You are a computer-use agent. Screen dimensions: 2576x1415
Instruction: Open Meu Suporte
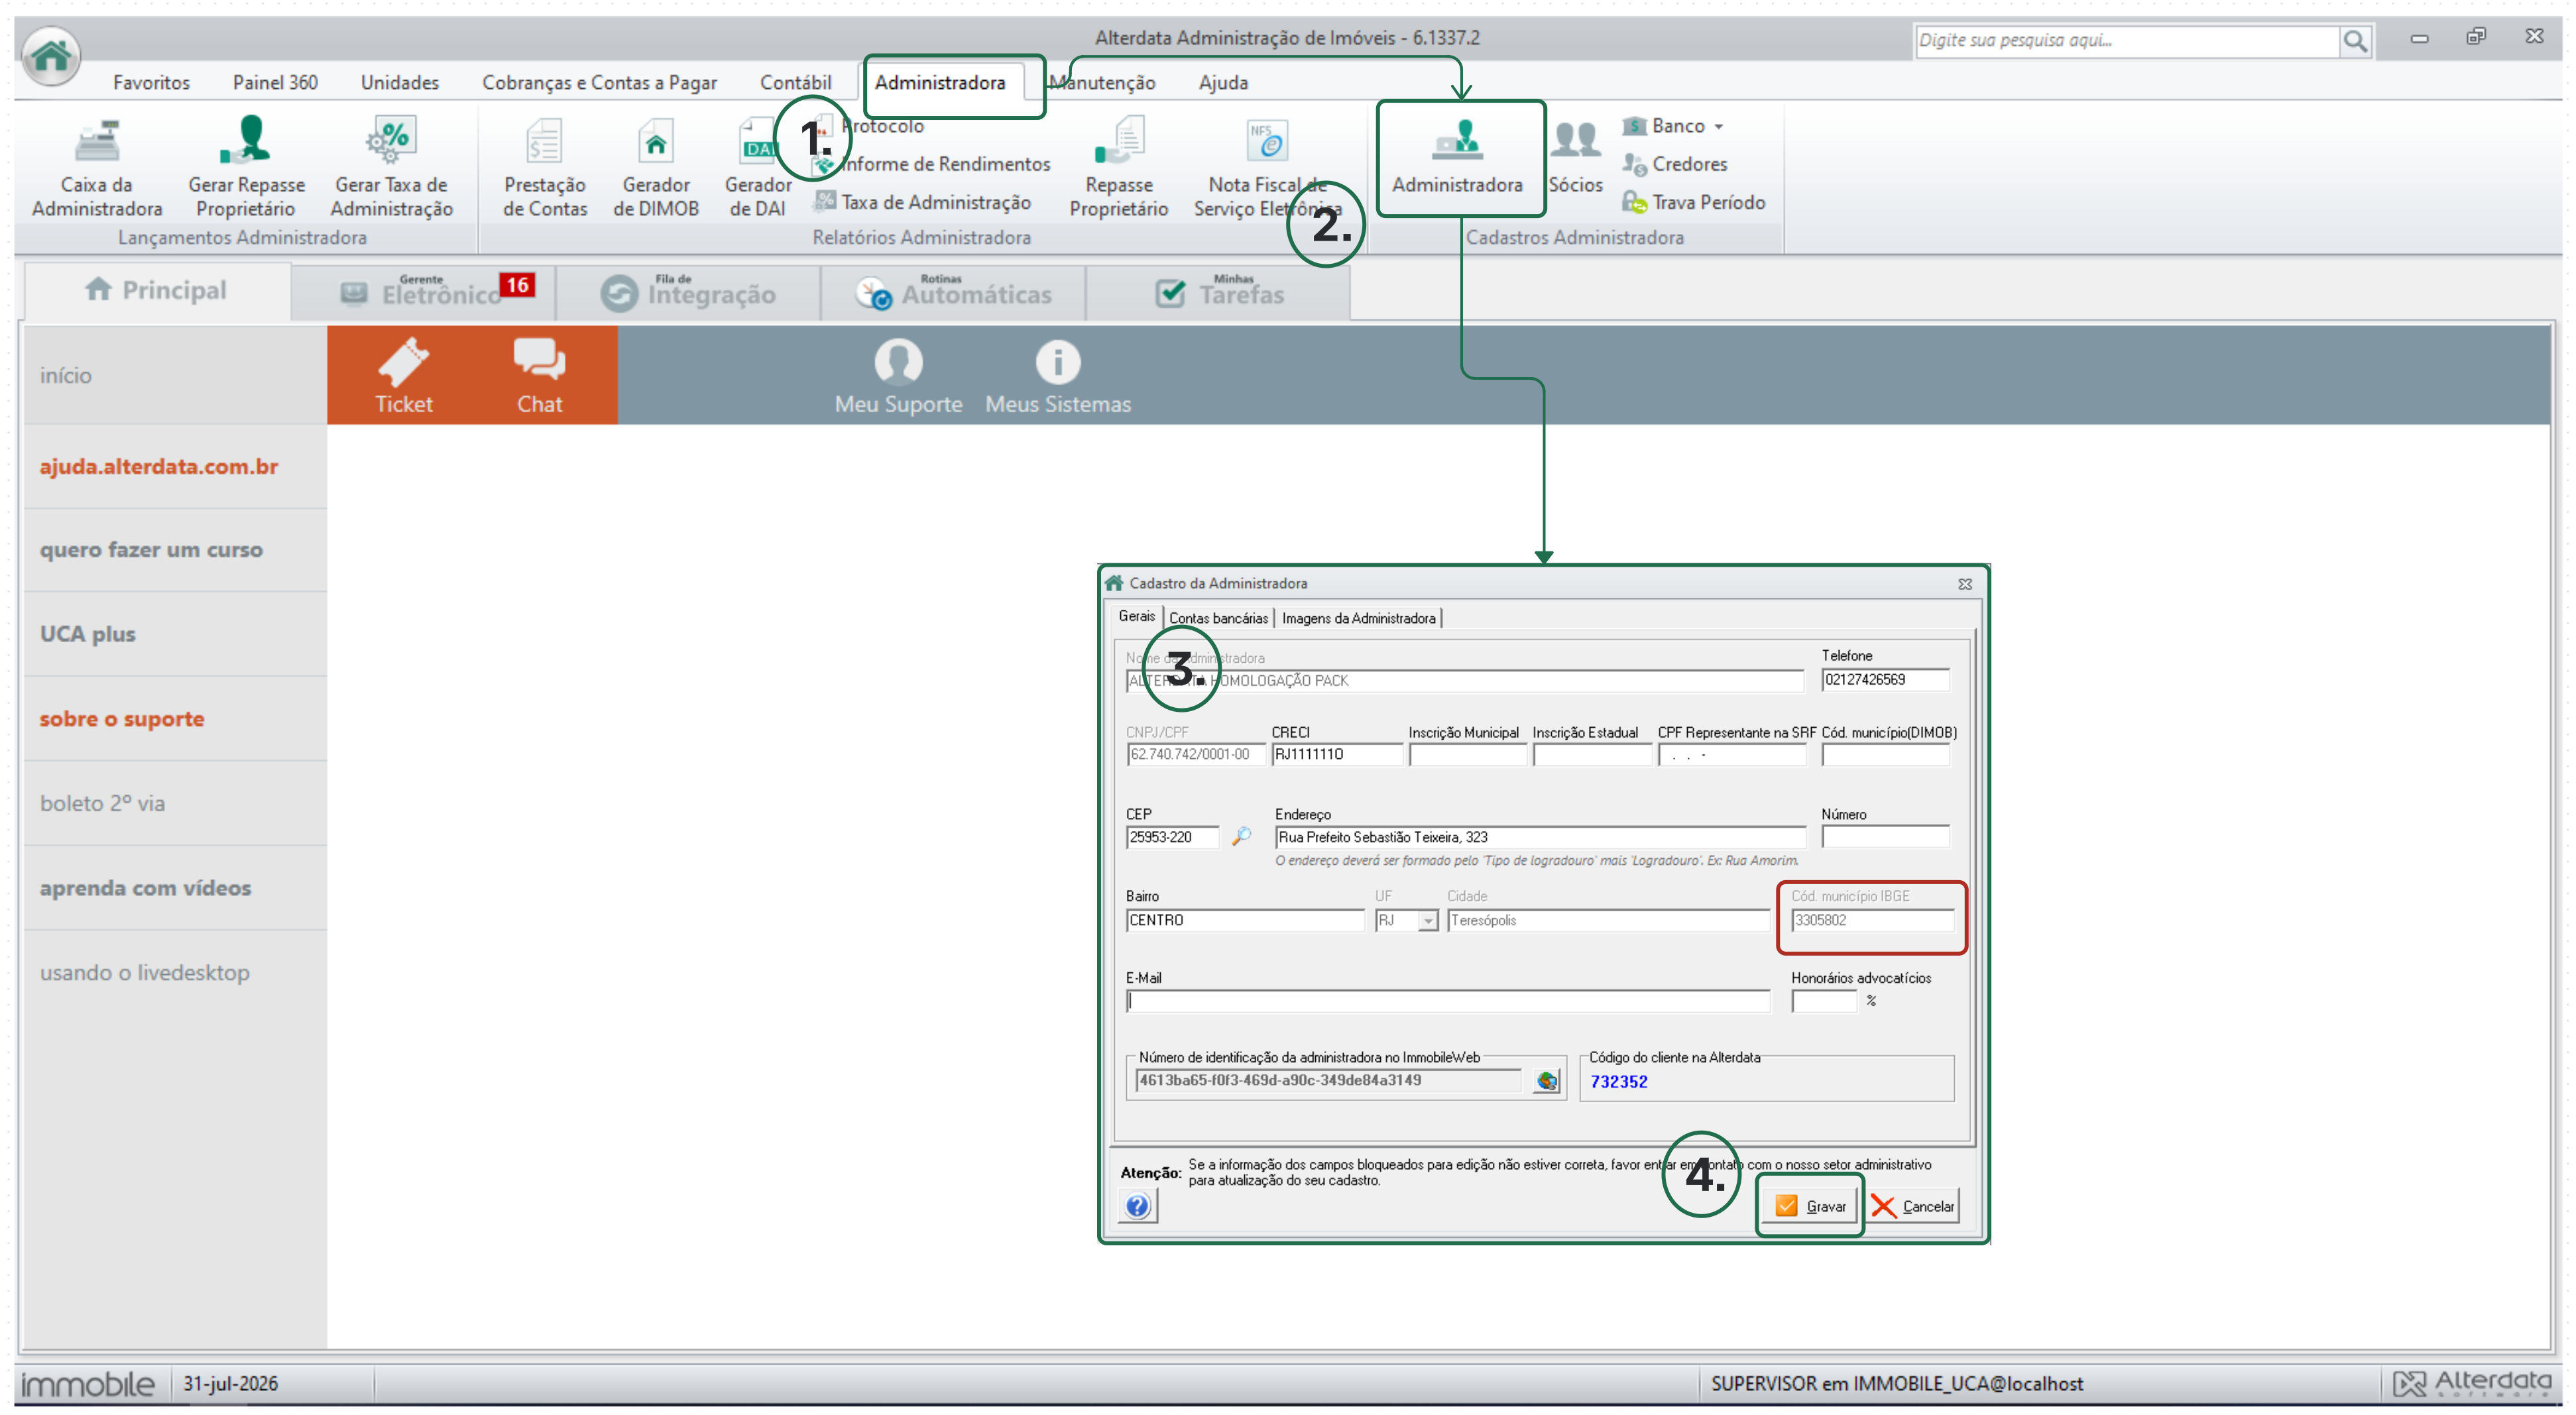(898, 376)
